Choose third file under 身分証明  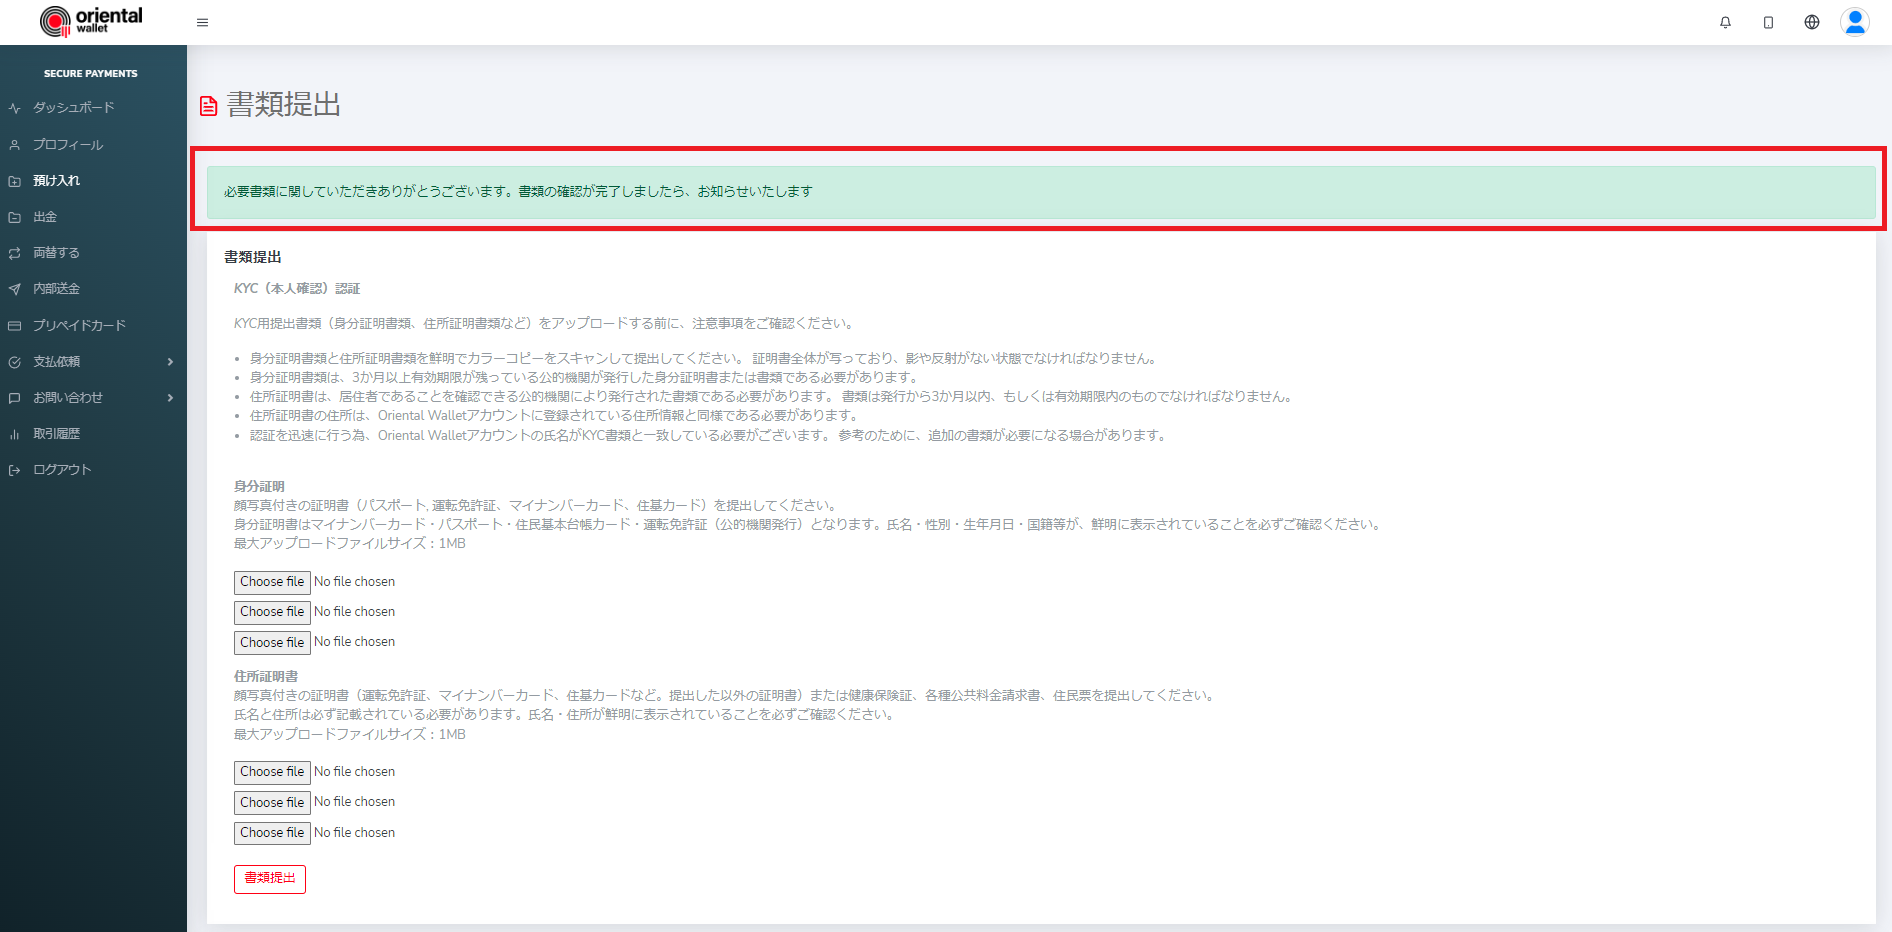[x=272, y=642]
